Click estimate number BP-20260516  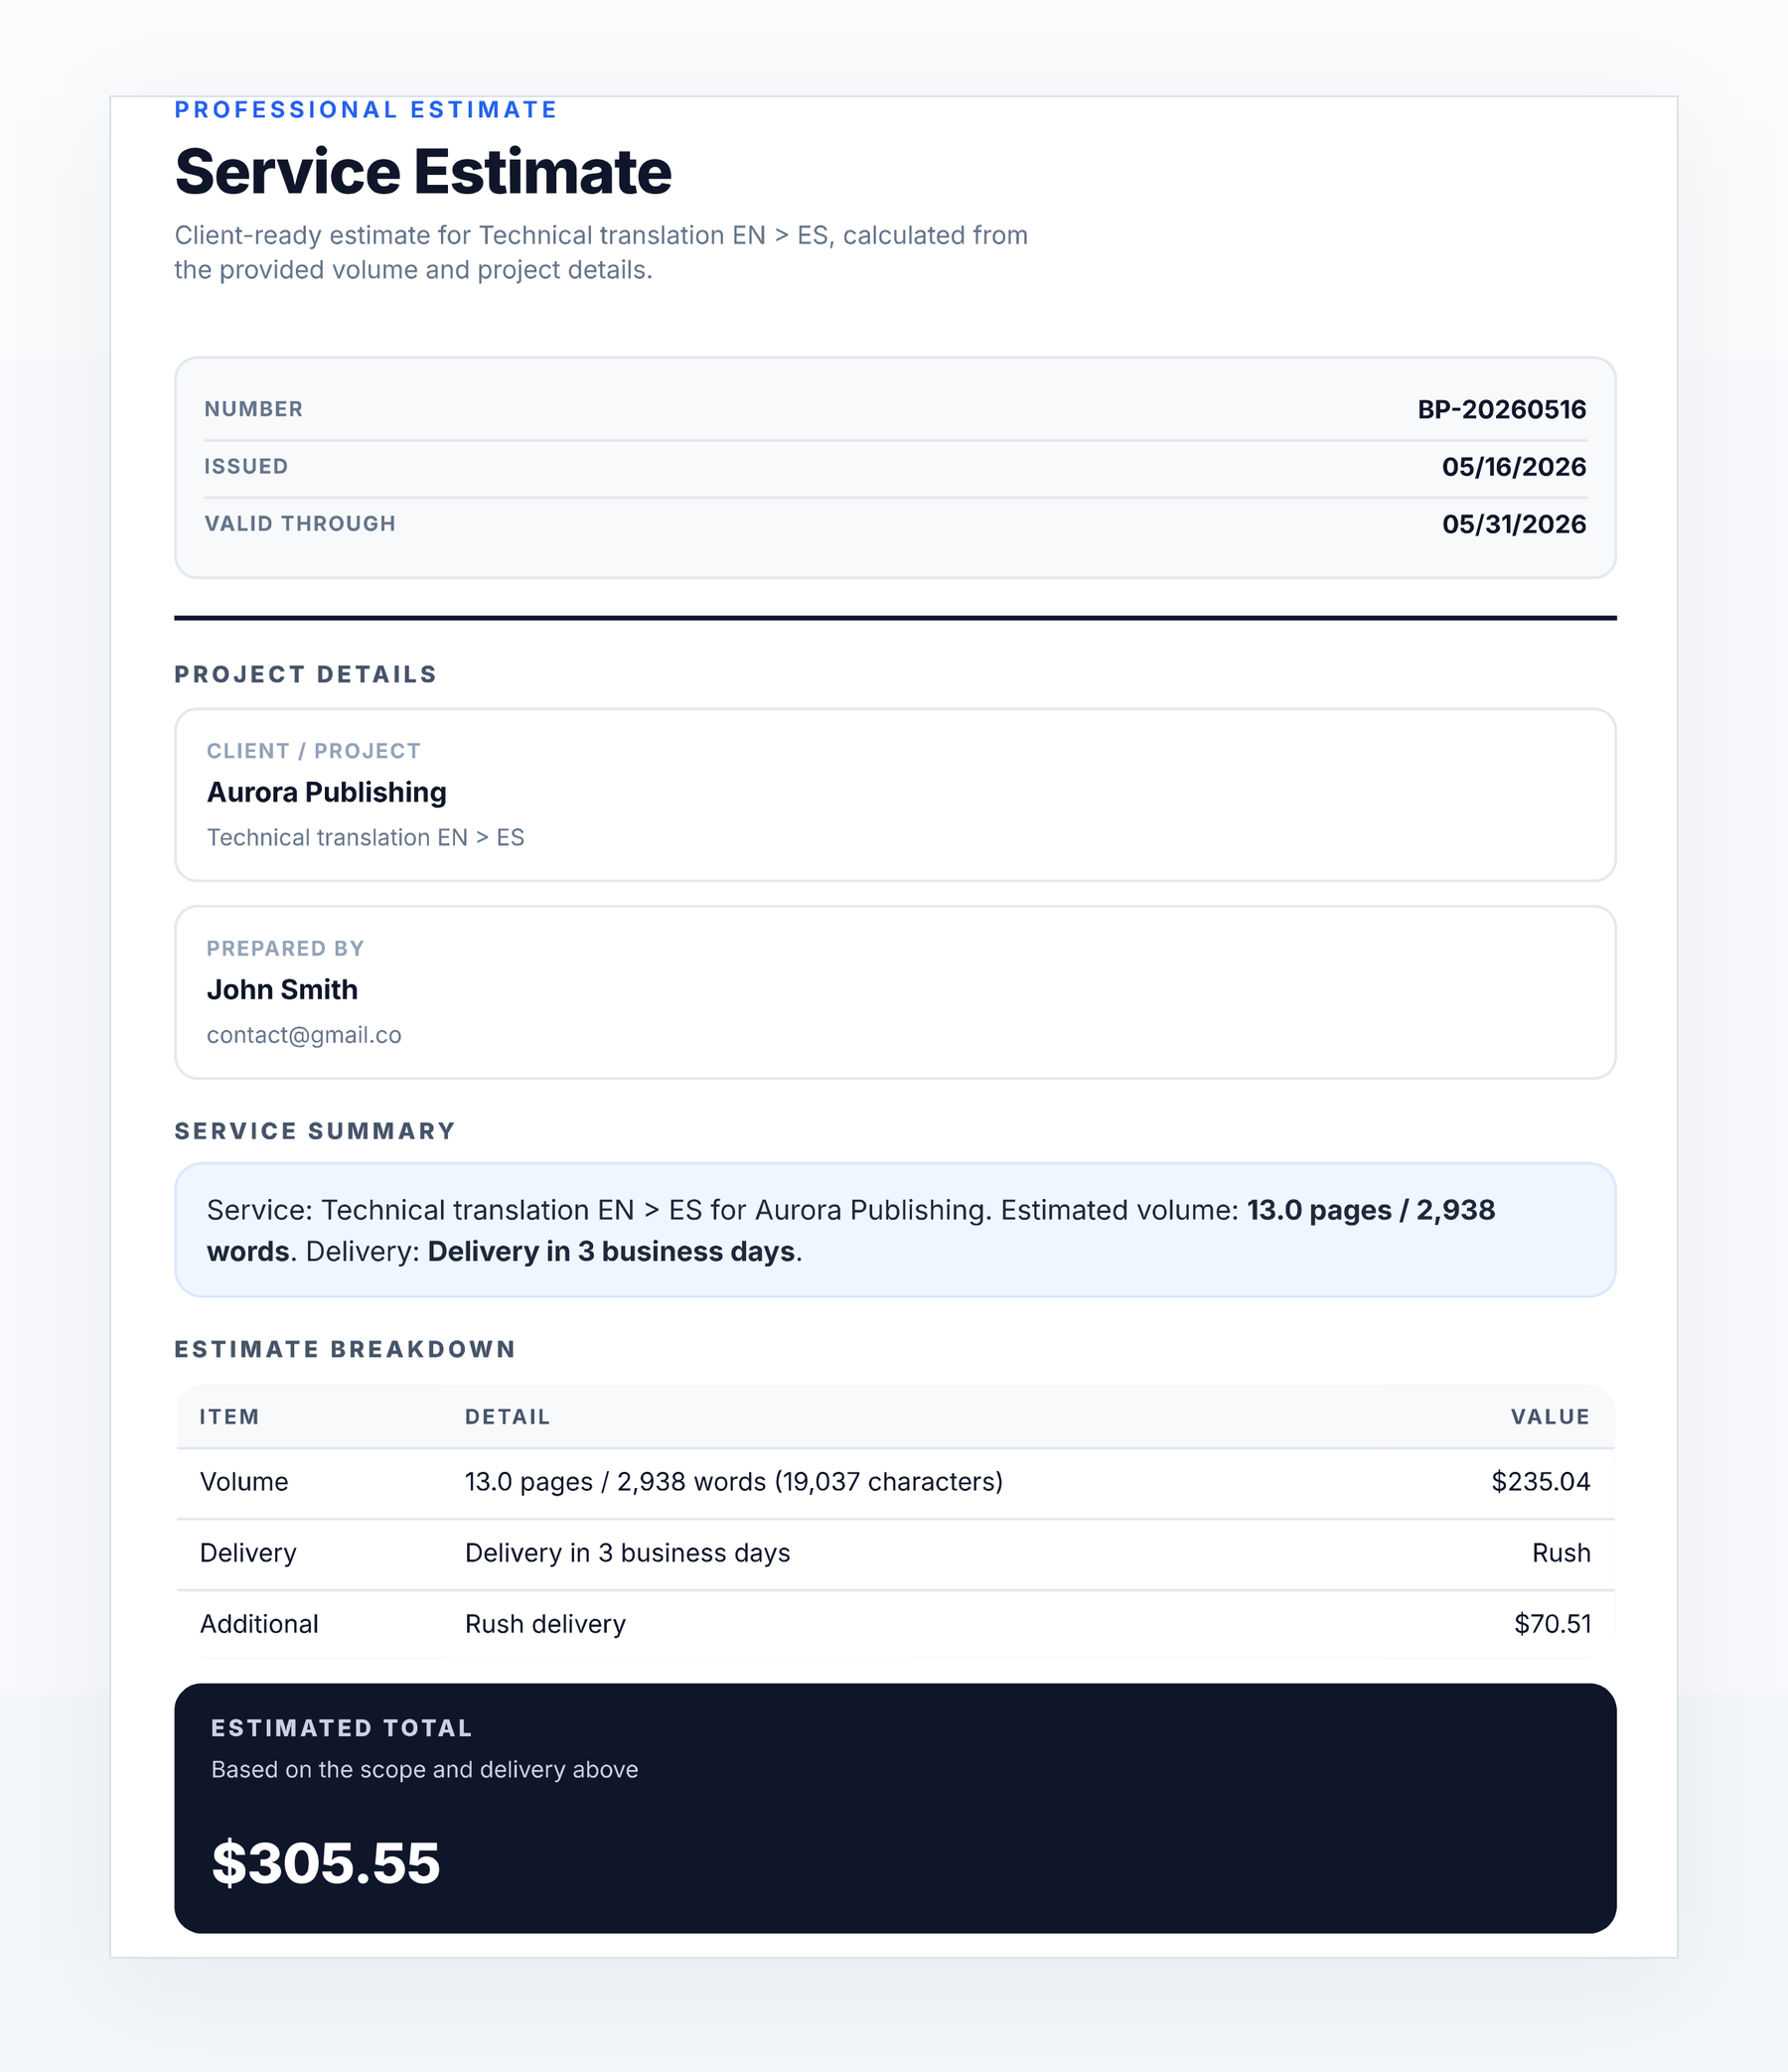tap(1501, 409)
